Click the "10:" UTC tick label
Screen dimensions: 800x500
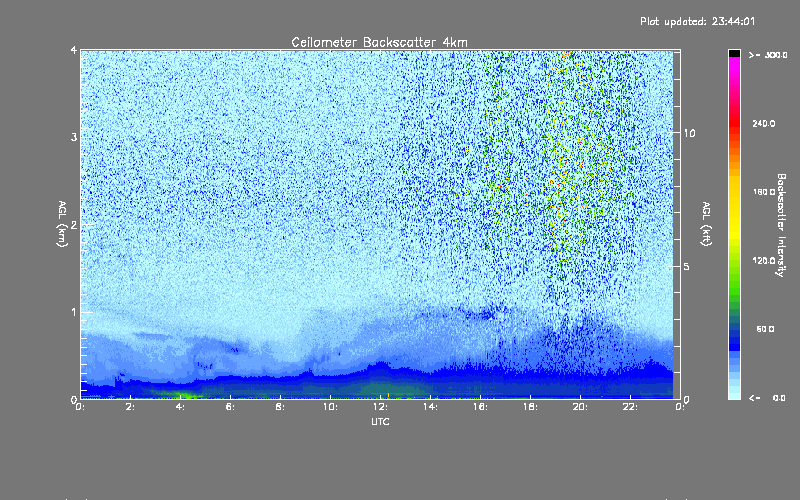[x=330, y=407]
